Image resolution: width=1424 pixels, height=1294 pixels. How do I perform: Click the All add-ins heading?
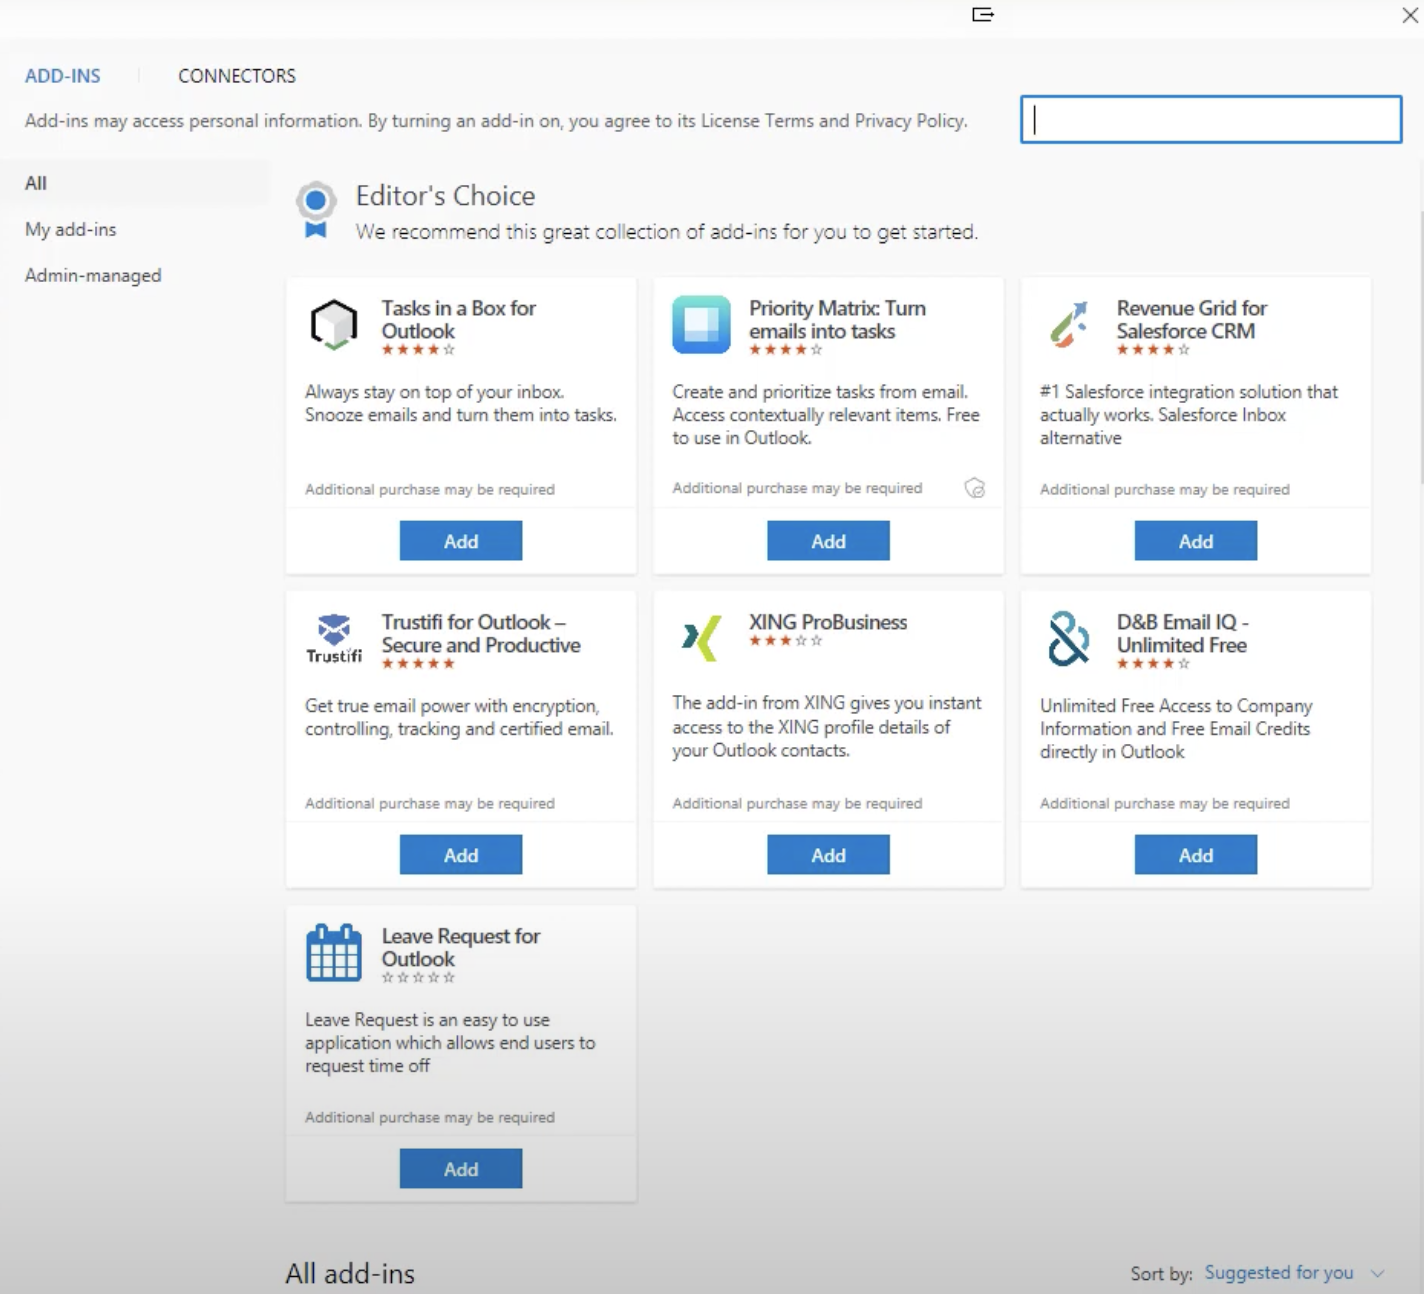pos(350,1273)
